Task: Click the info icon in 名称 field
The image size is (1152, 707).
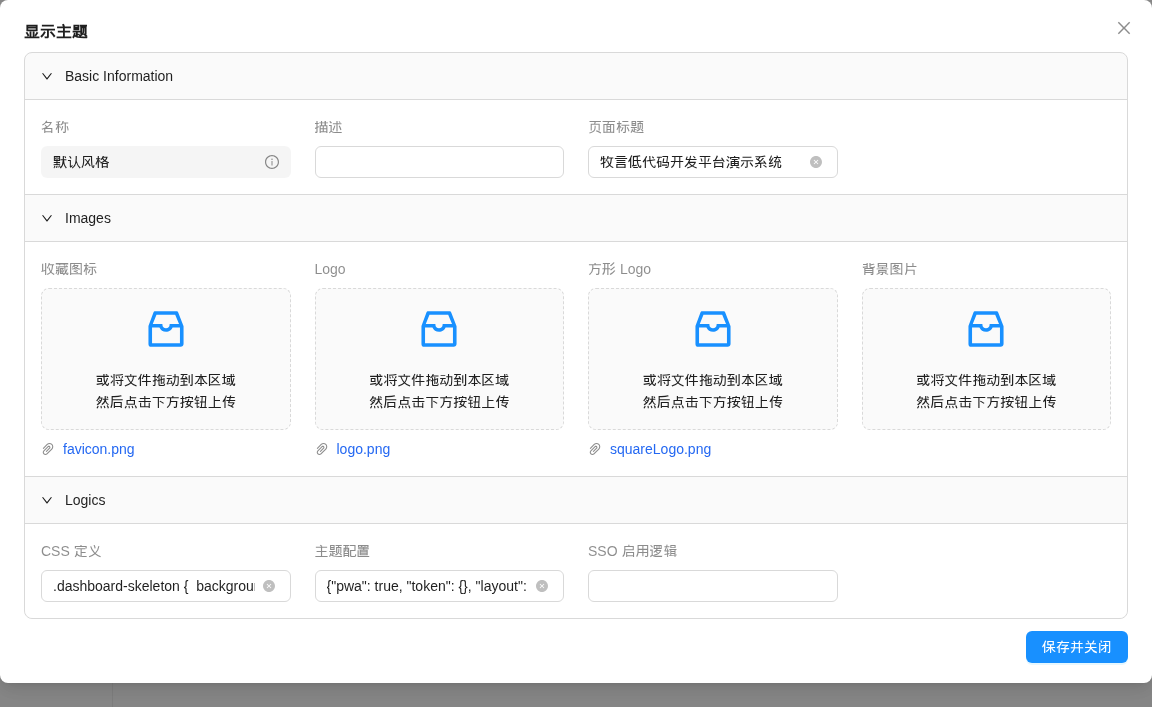Action: [272, 162]
